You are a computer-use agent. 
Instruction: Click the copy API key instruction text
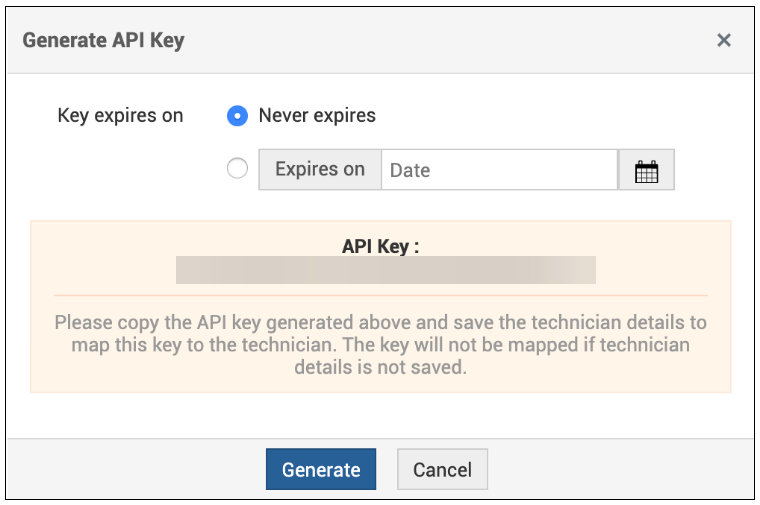pos(380,345)
